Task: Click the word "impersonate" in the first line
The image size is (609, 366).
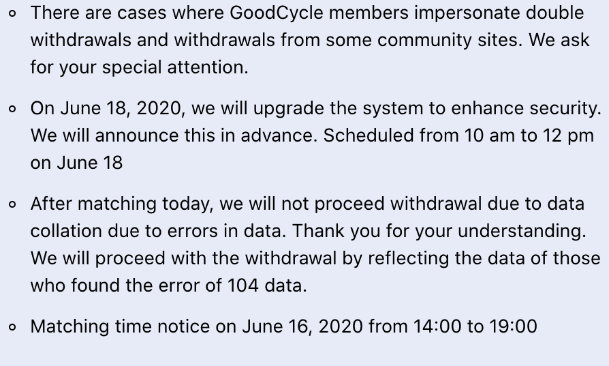Action: tap(467, 14)
